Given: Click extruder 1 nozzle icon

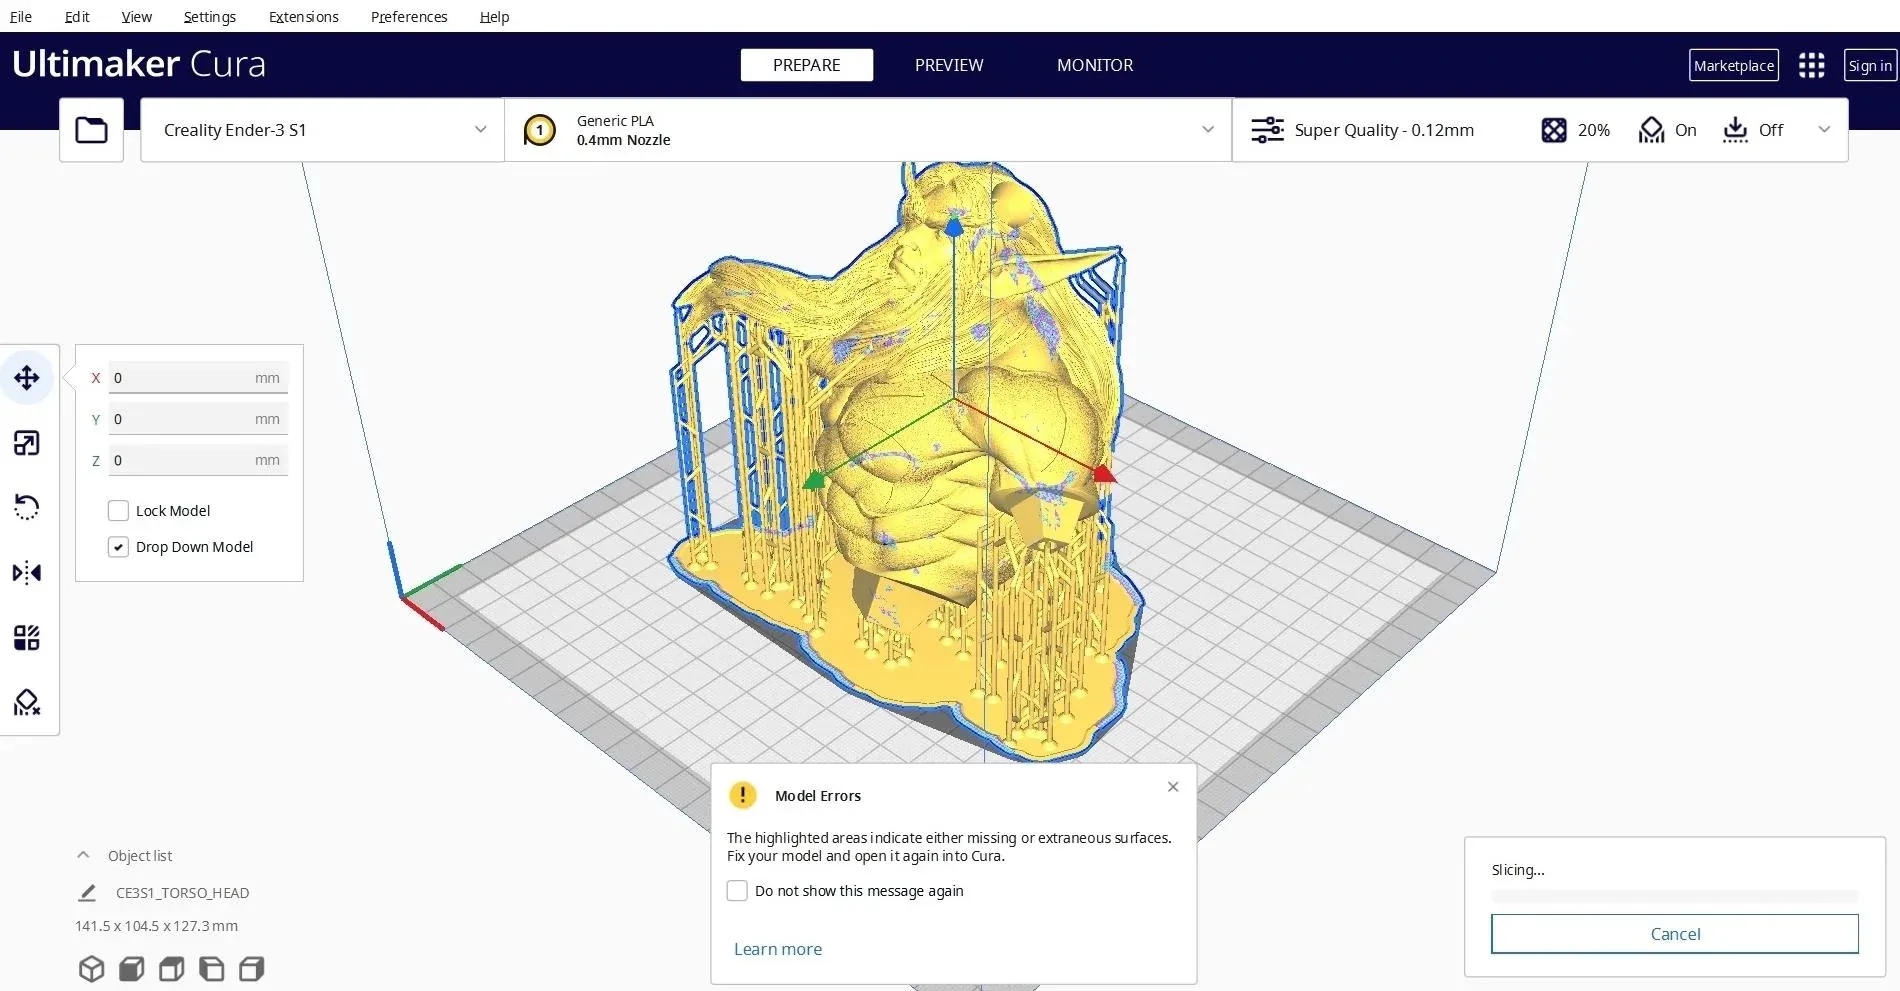Looking at the screenshot, I should pos(540,130).
